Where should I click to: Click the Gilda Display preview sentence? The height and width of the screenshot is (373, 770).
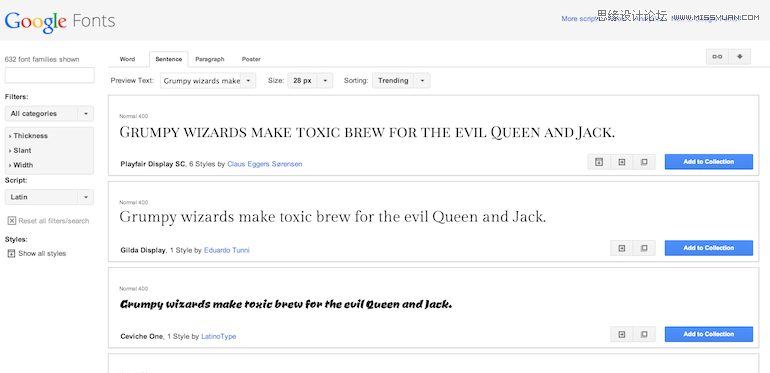(332, 217)
